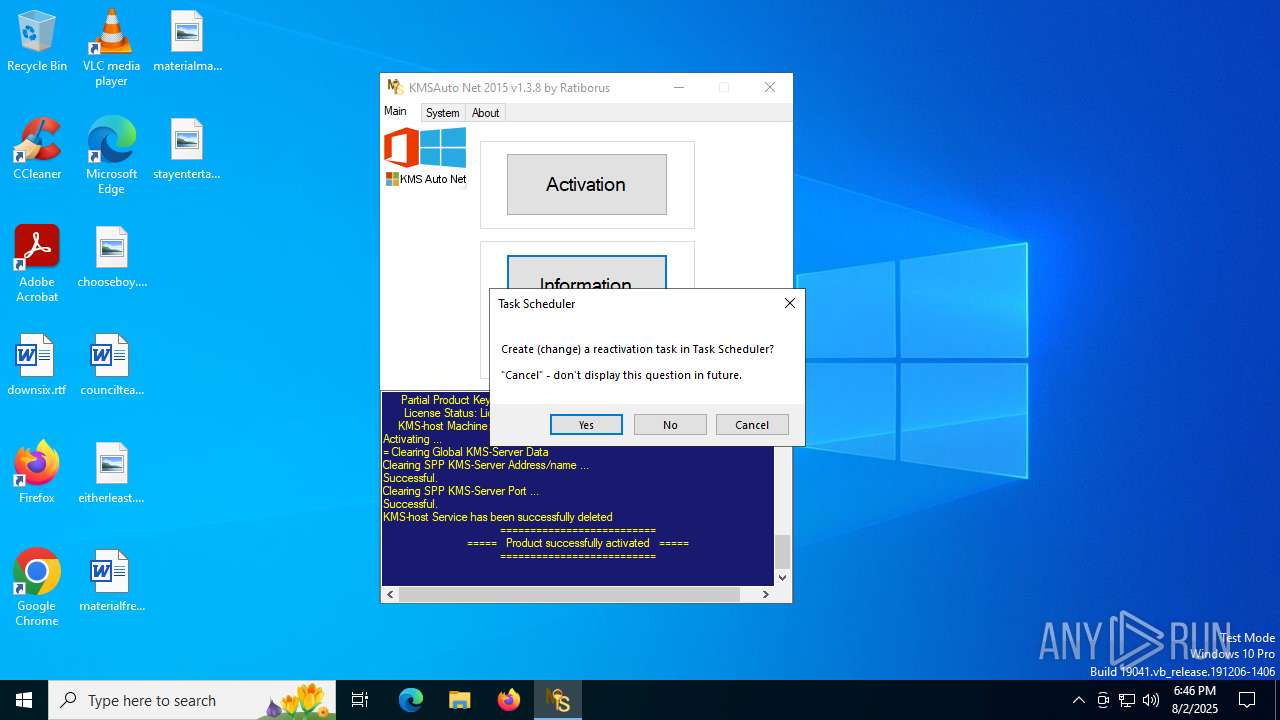Launch VLC media player shortcut
The width and height of the screenshot is (1280, 720).
111,48
